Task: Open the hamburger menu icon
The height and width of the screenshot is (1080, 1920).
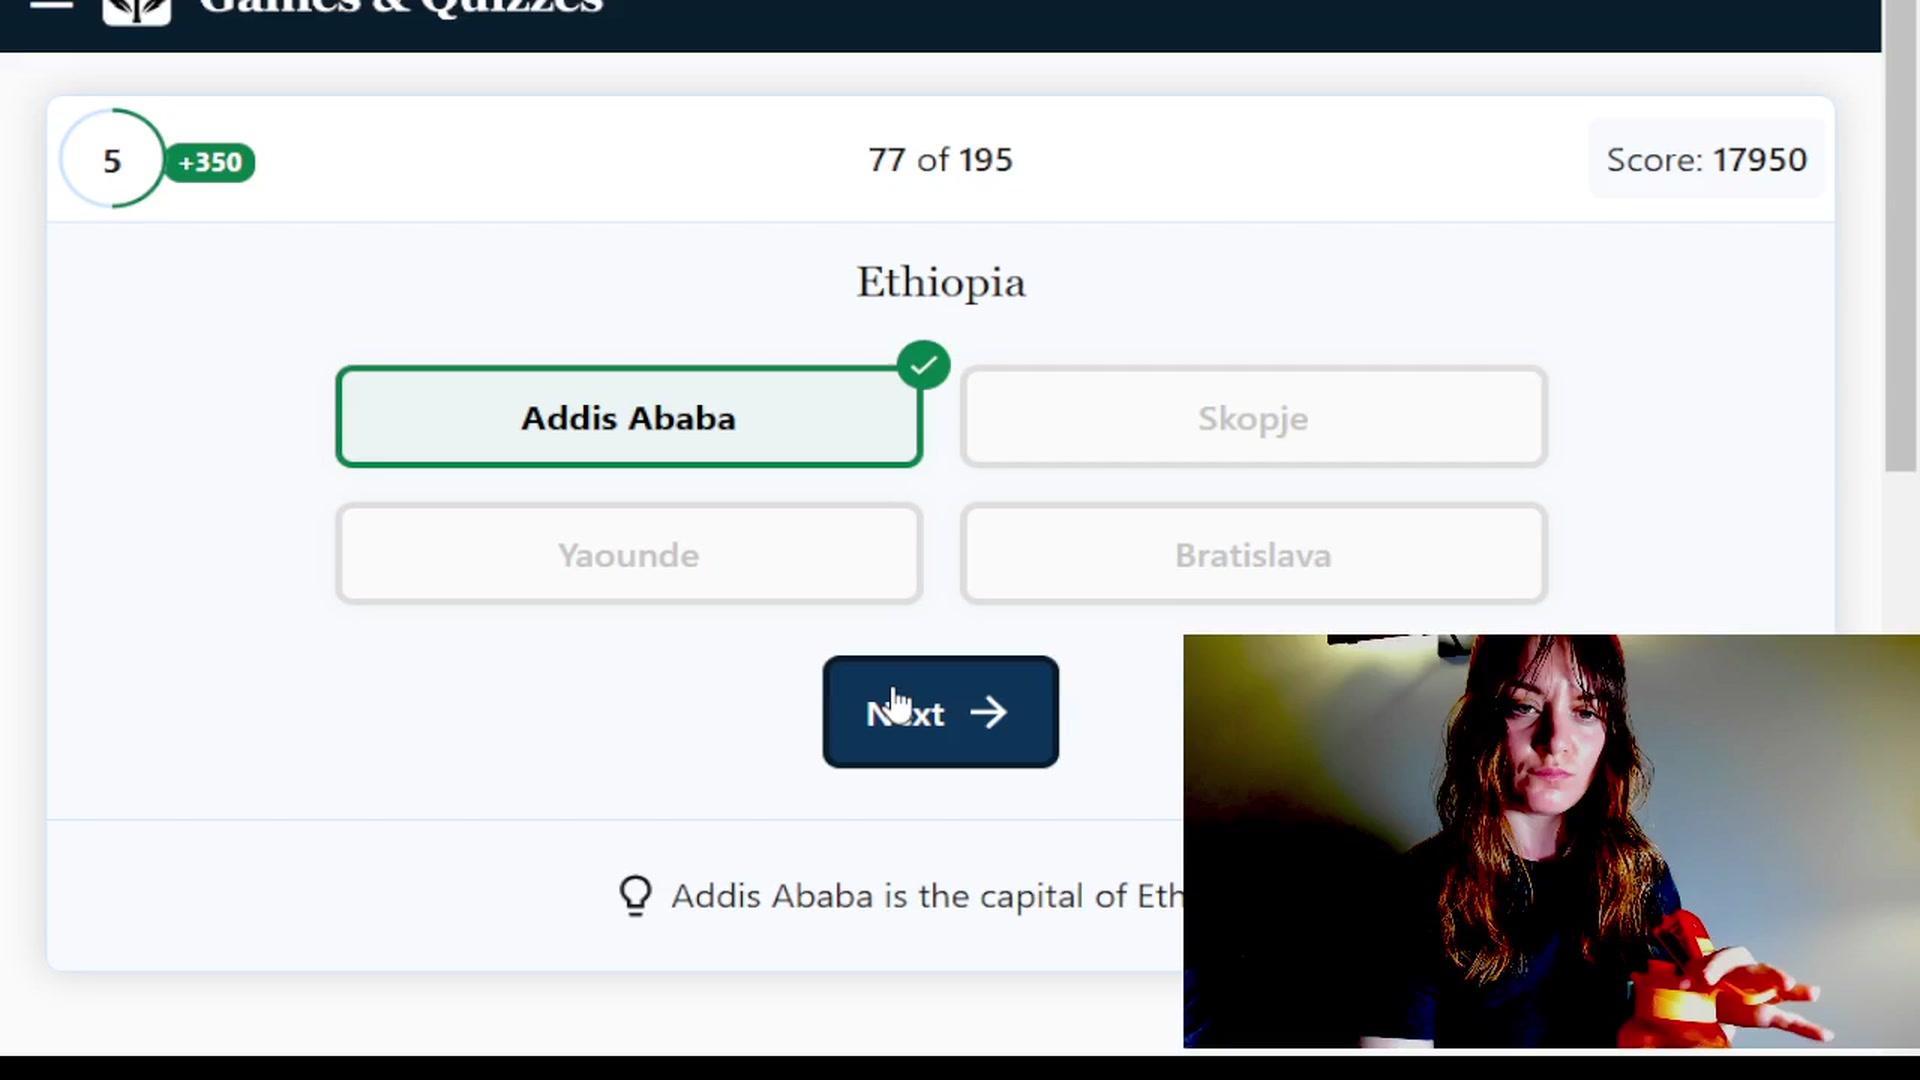Action: [52, 5]
